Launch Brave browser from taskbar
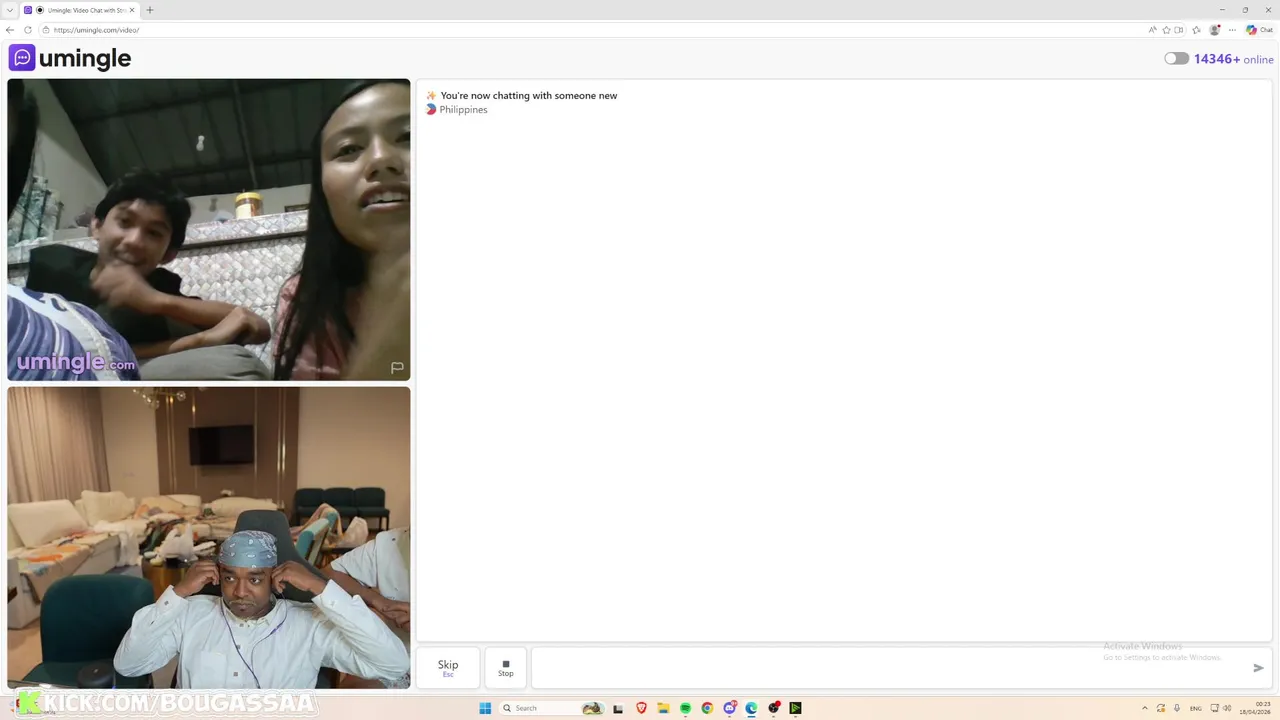Screen dimensions: 1280x720 pos(641,708)
